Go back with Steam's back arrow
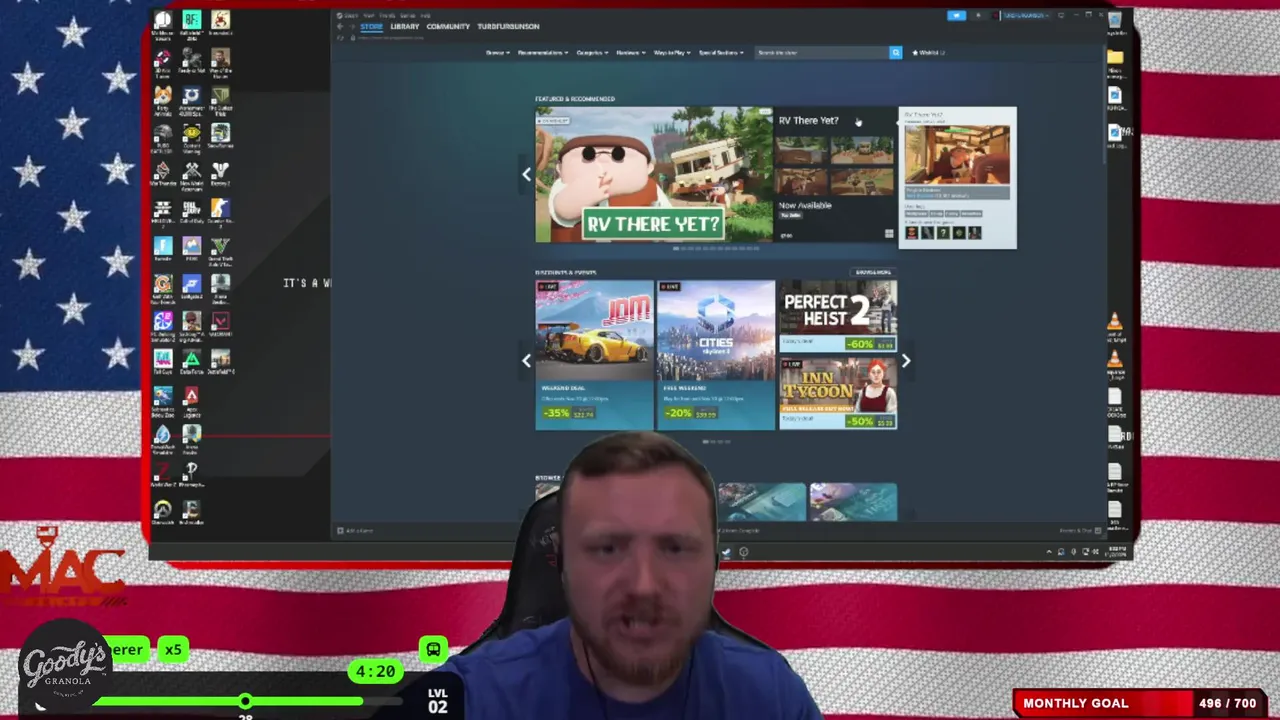This screenshot has height=720, width=1280. (x=340, y=26)
